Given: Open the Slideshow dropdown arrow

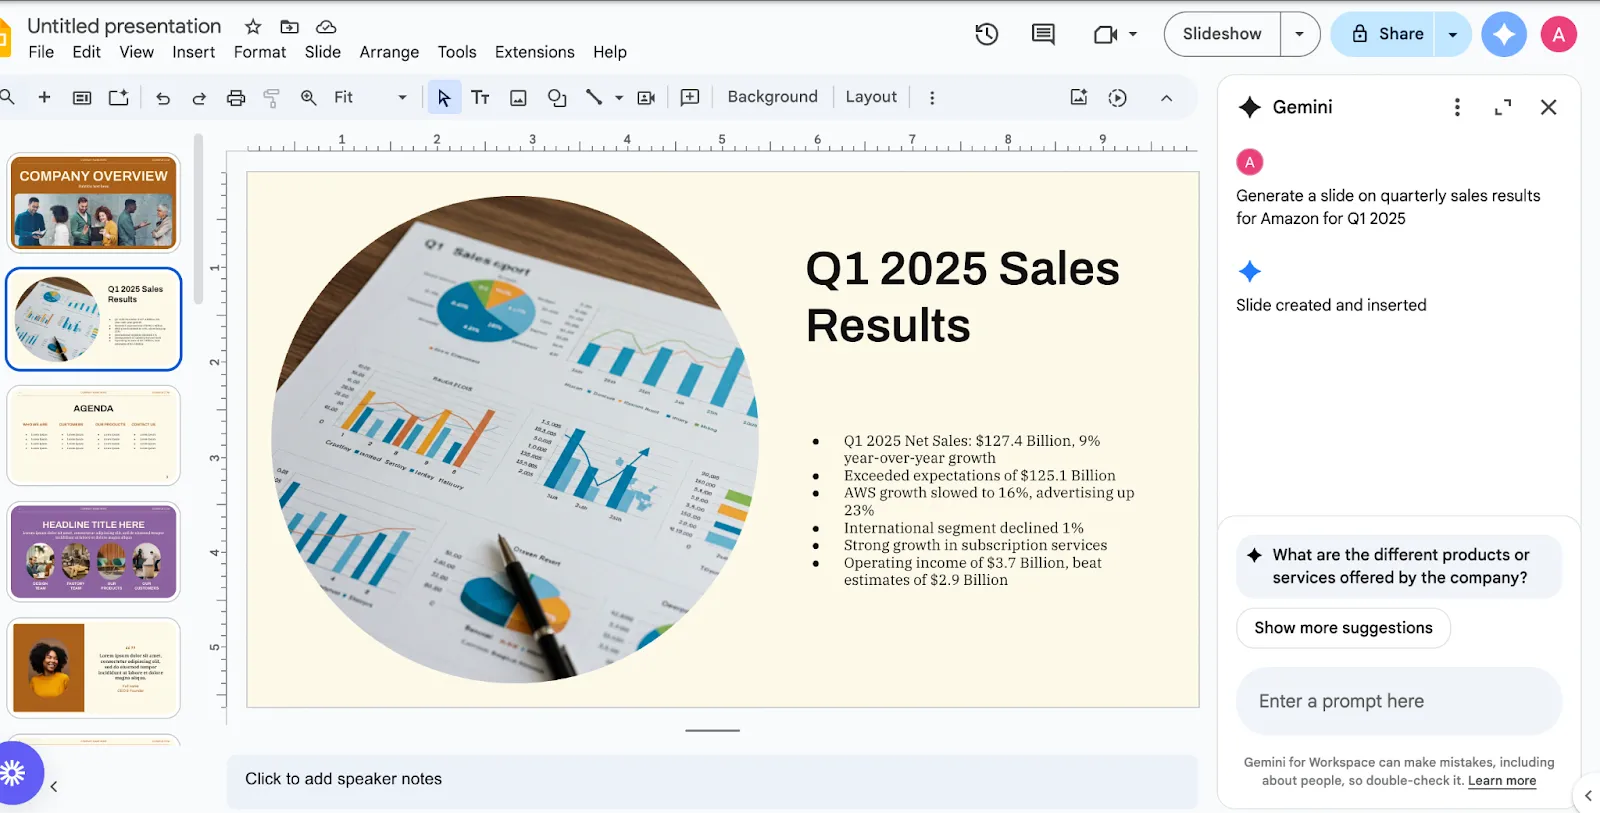Looking at the screenshot, I should click(1299, 34).
